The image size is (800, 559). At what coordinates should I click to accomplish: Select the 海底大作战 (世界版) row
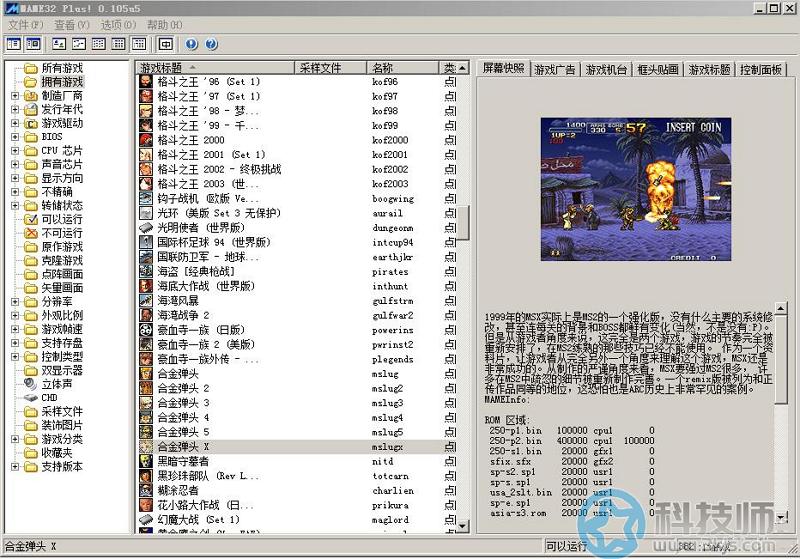(x=298, y=286)
